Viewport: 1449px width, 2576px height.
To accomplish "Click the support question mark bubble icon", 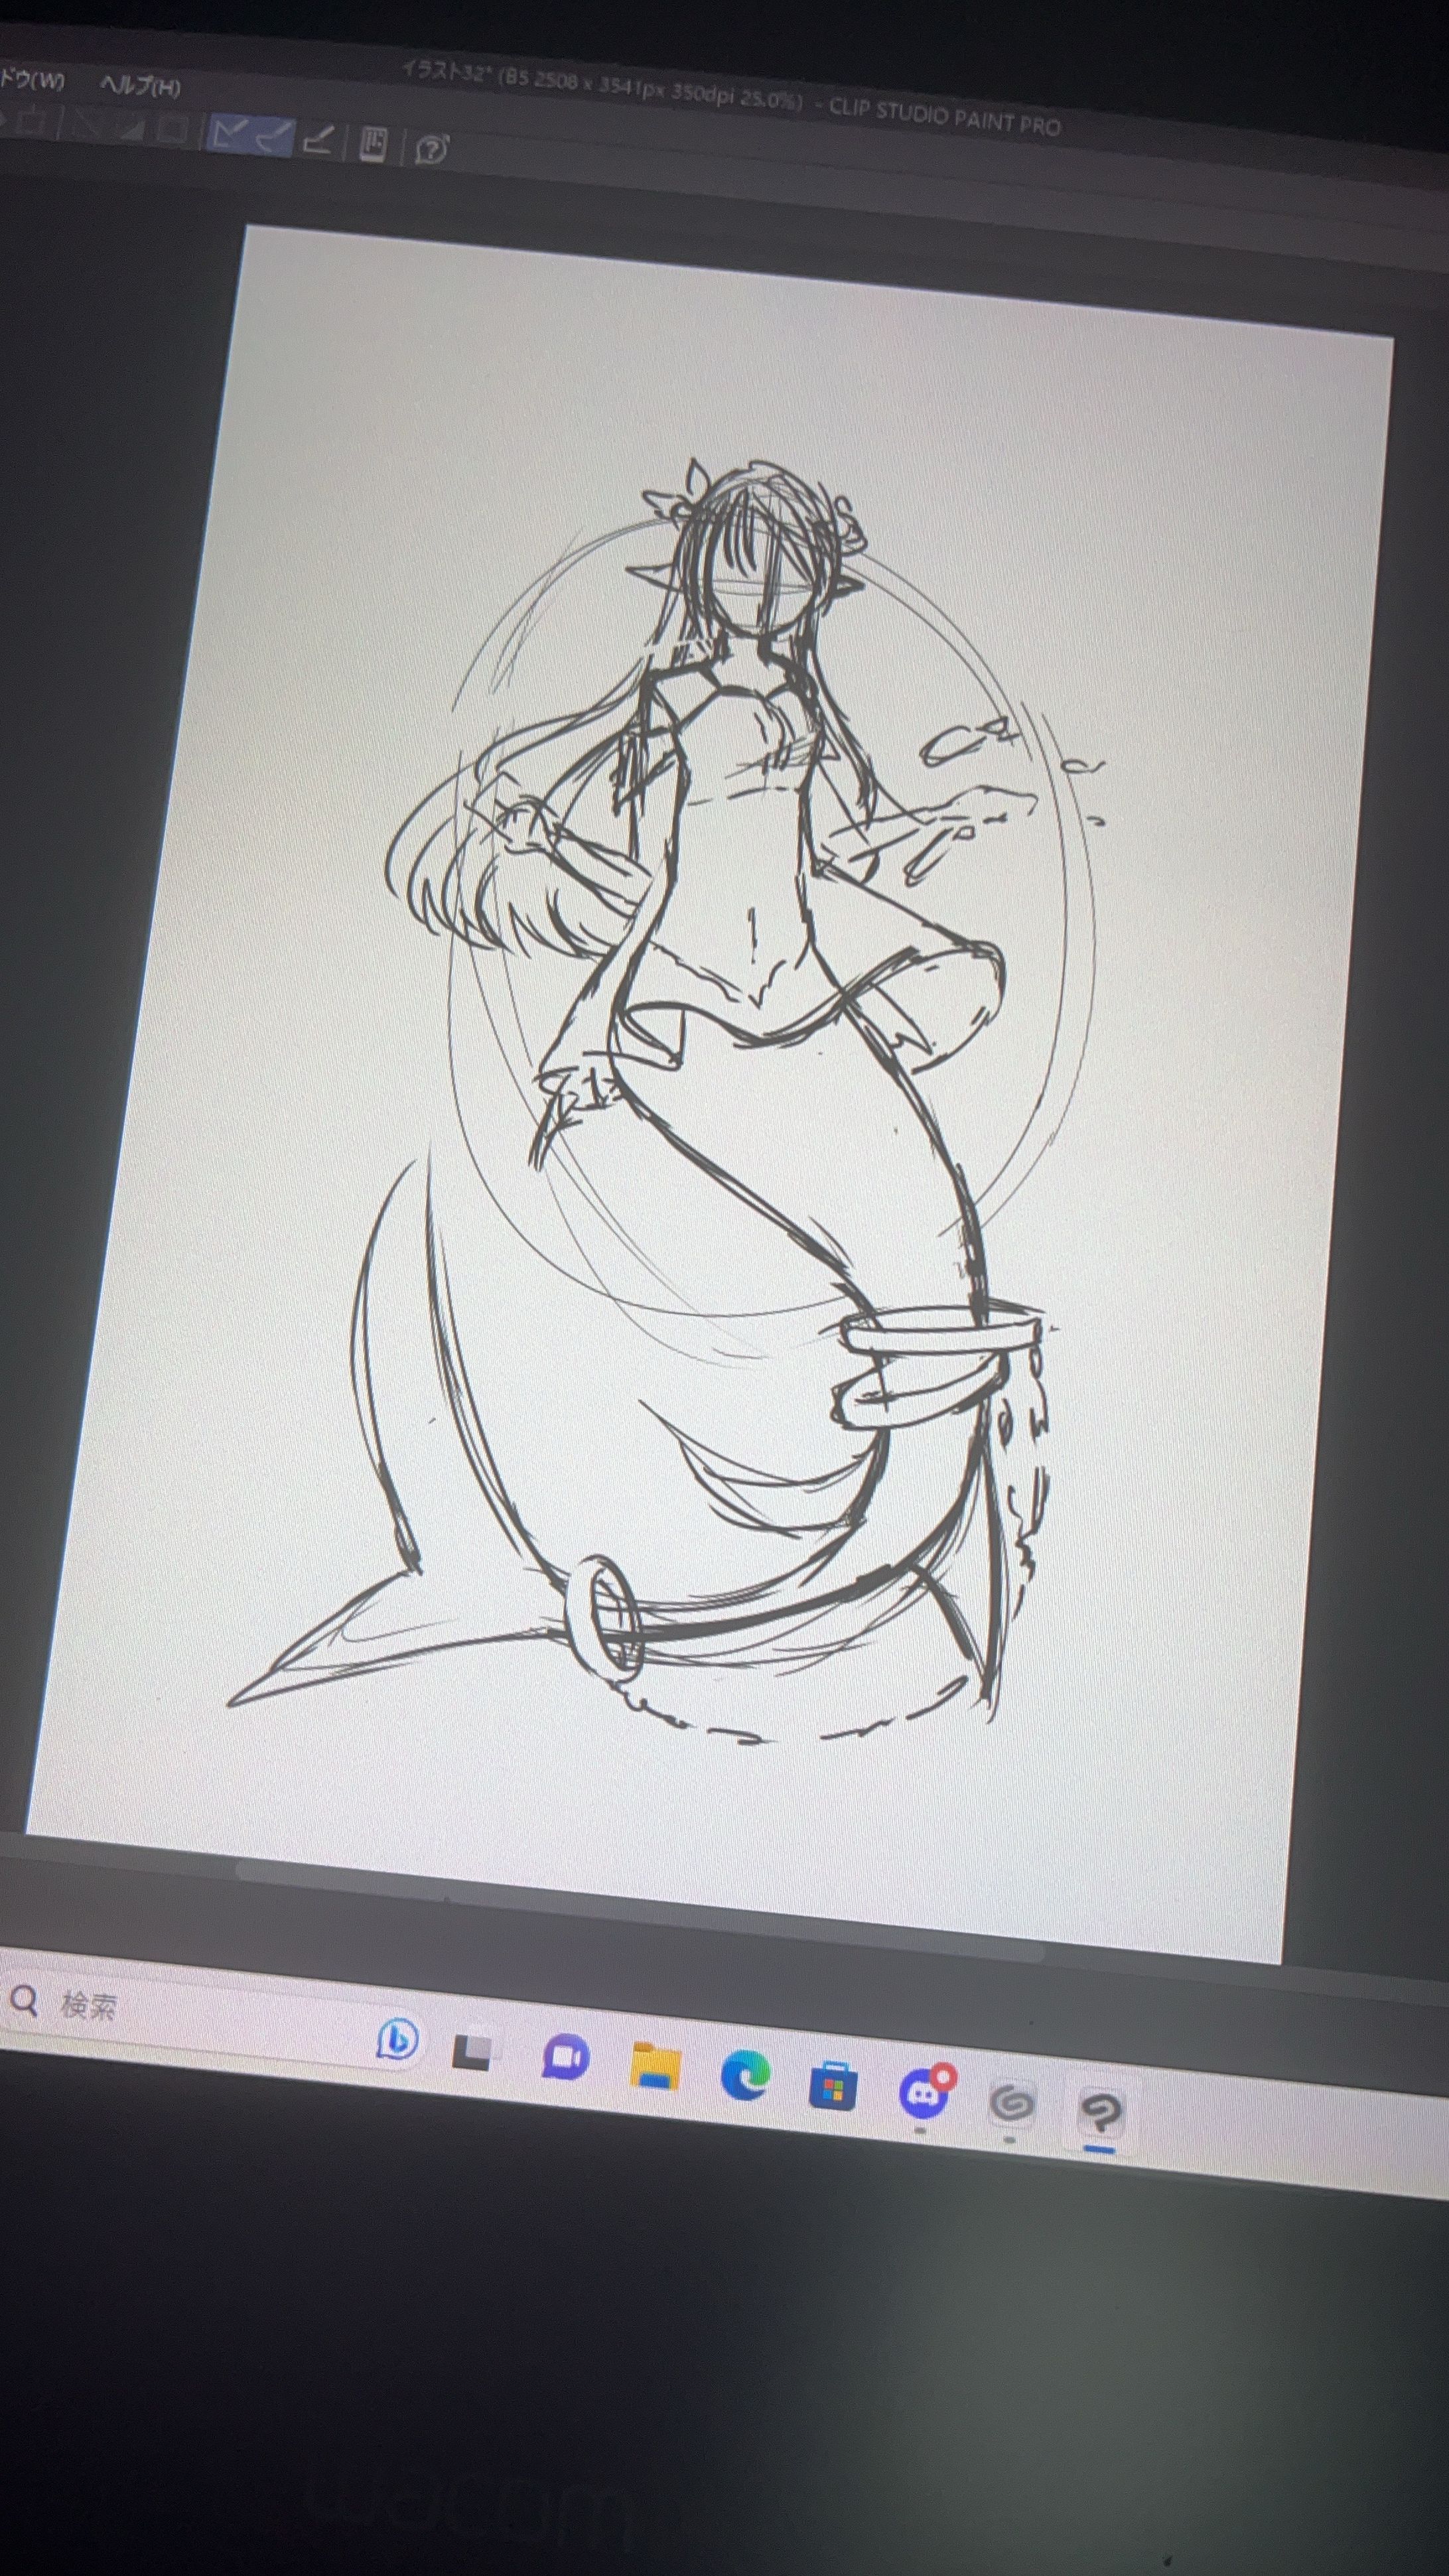I will tap(431, 149).
